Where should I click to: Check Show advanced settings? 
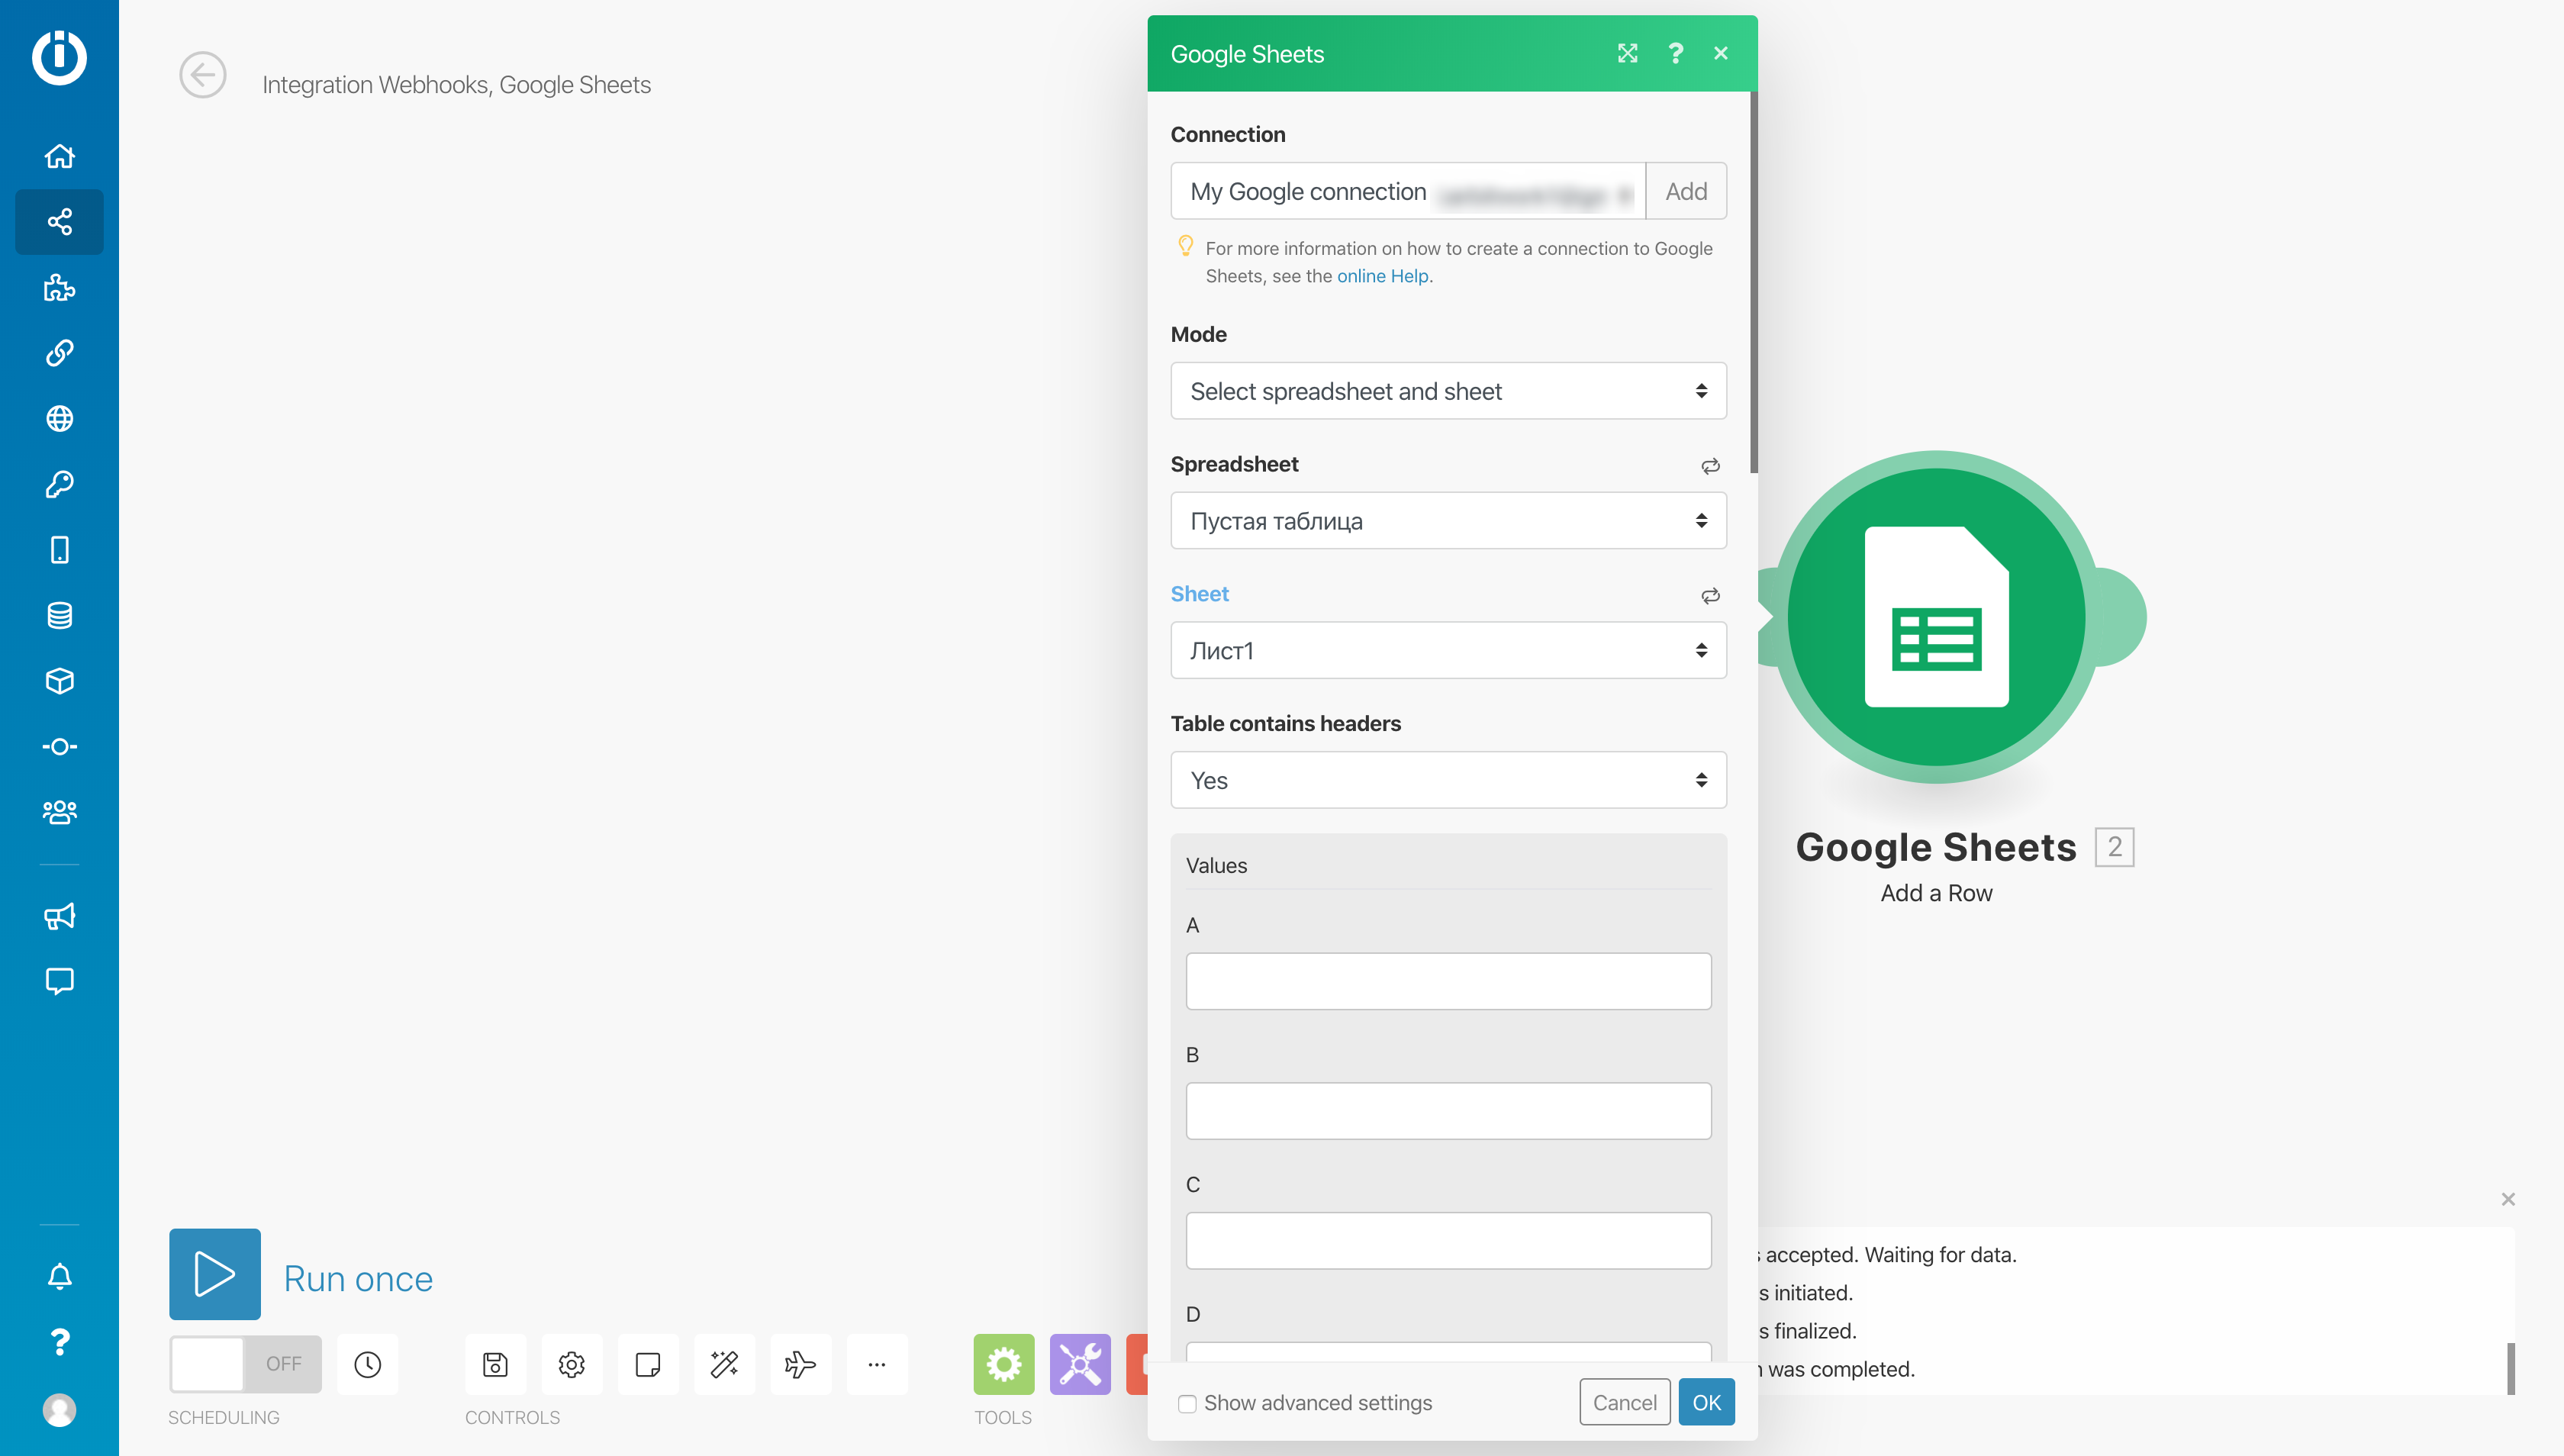tap(1187, 1404)
